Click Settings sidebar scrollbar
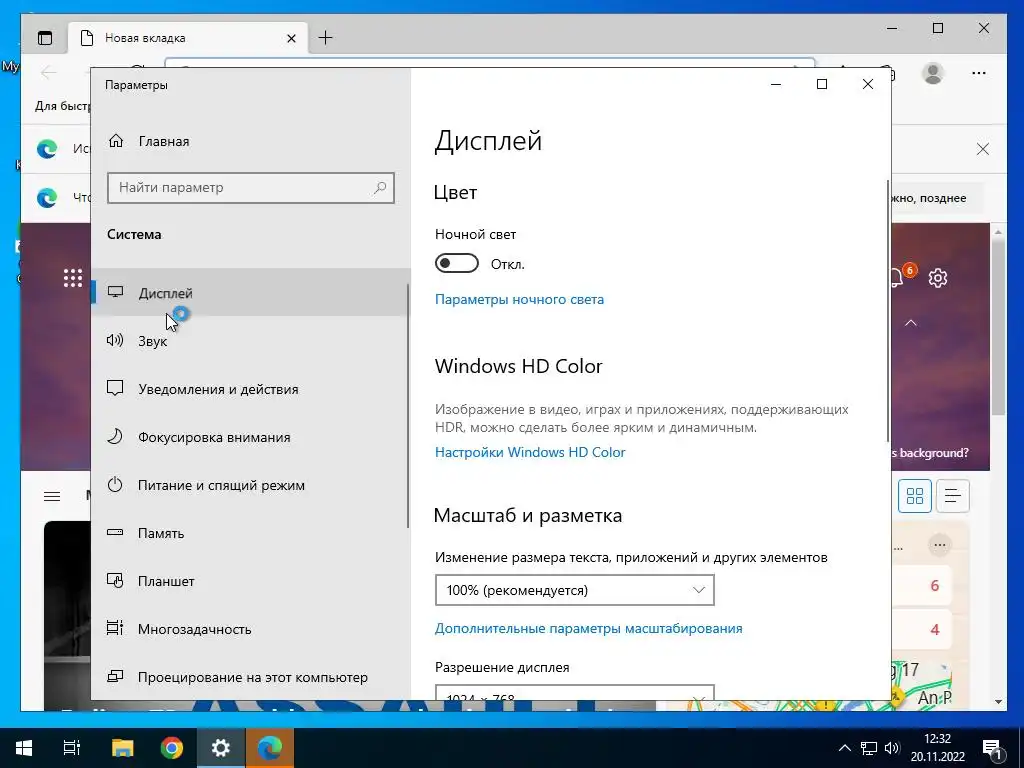 tap(408, 405)
